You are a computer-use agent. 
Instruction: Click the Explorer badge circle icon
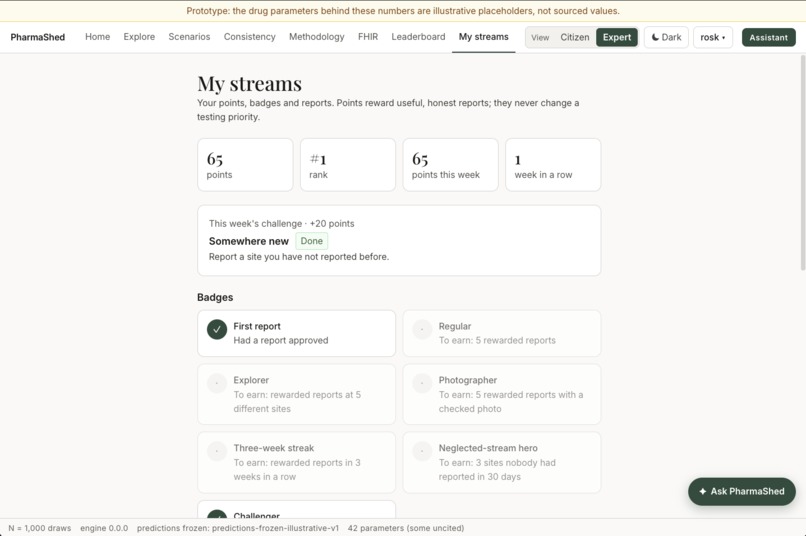[217, 383]
